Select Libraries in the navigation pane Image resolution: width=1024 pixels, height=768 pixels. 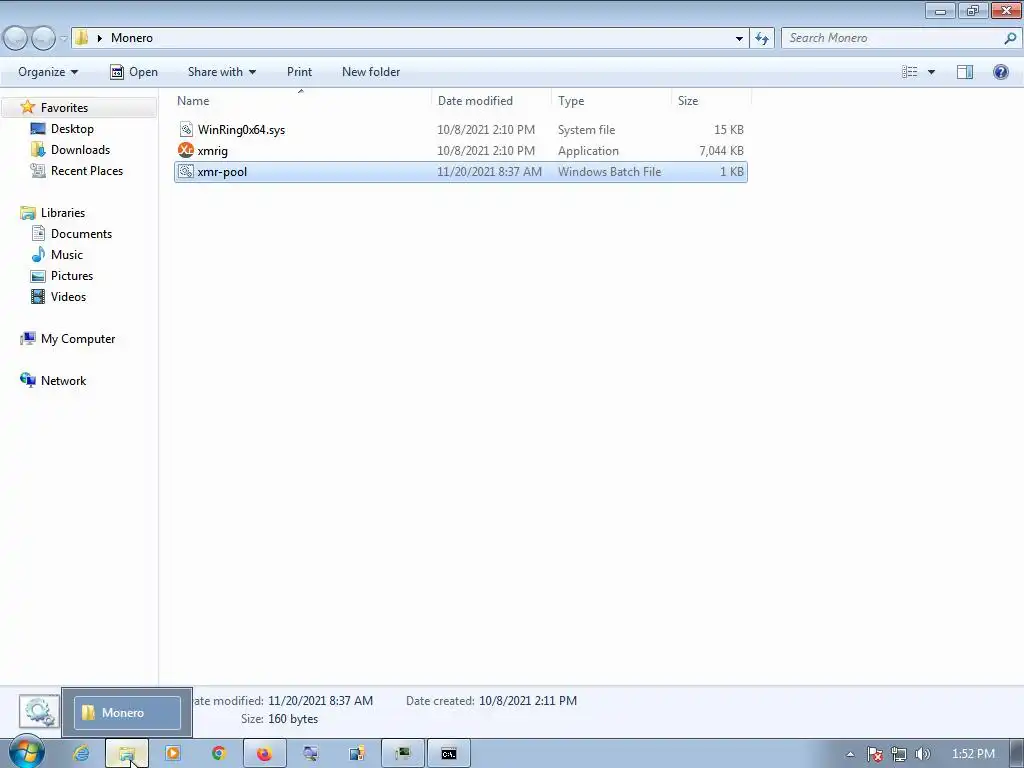63,212
